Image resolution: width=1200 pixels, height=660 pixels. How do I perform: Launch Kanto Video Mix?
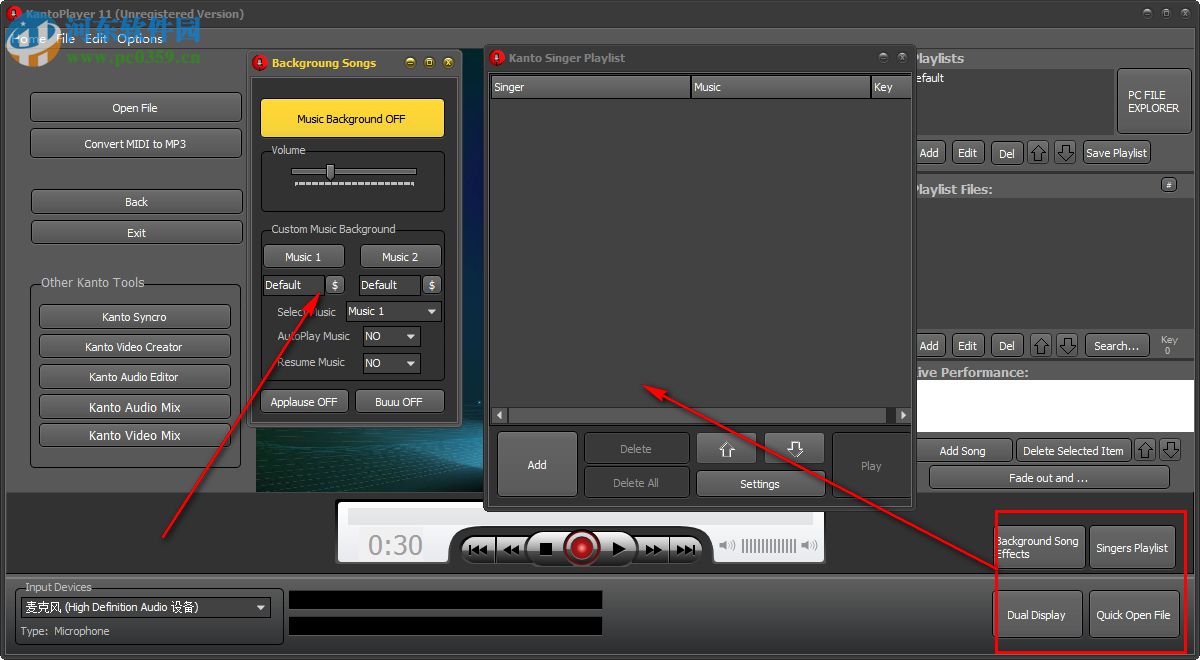(x=135, y=436)
